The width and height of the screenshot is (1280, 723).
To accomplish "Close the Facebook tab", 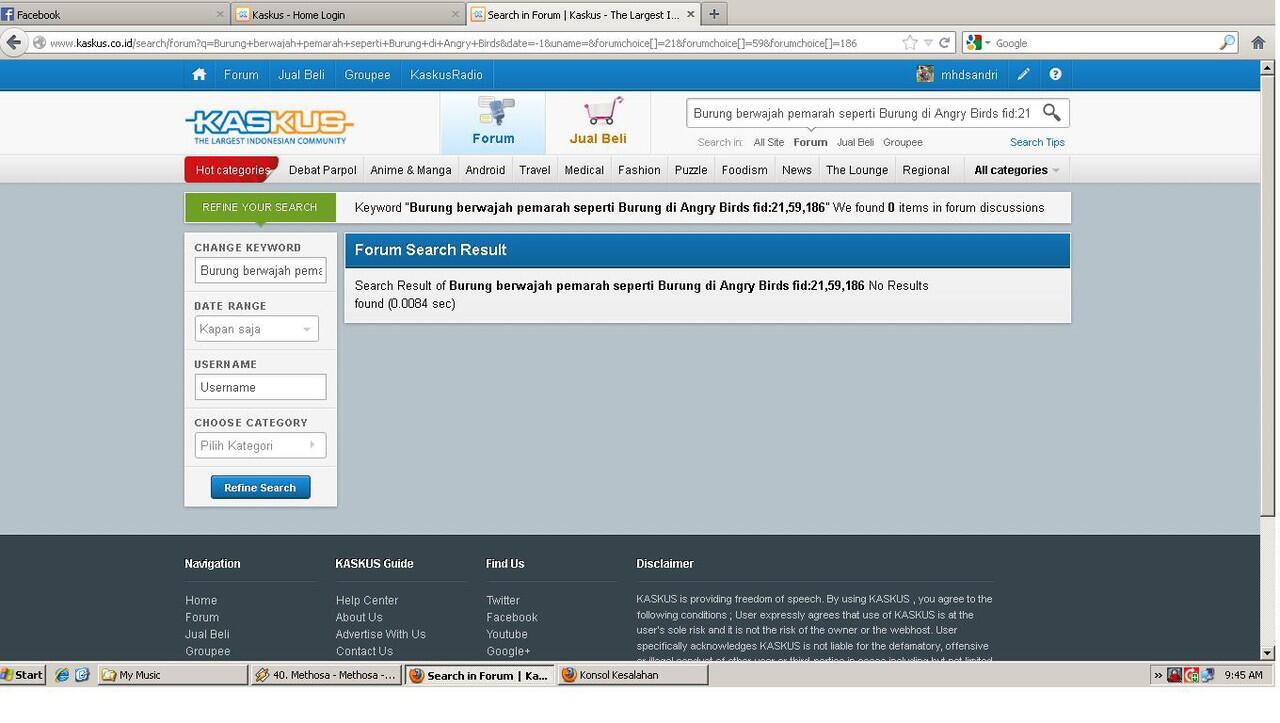I will tap(220, 15).
